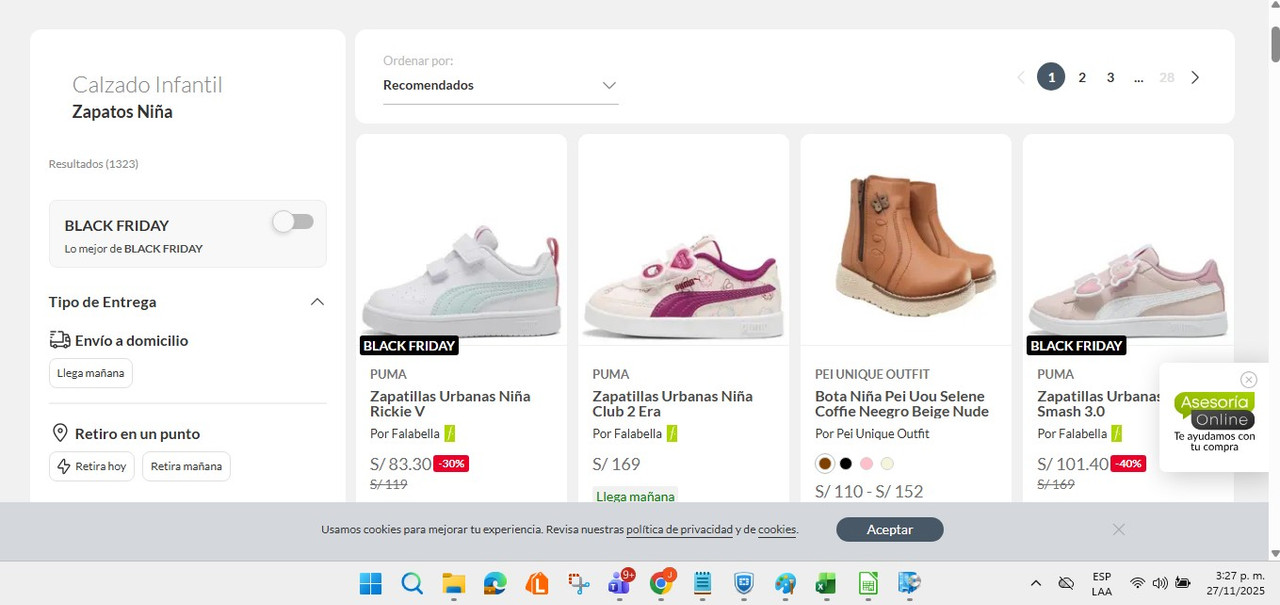Select the Llega mañana delivery filter
1280x605 pixels.
pos(91,373)
